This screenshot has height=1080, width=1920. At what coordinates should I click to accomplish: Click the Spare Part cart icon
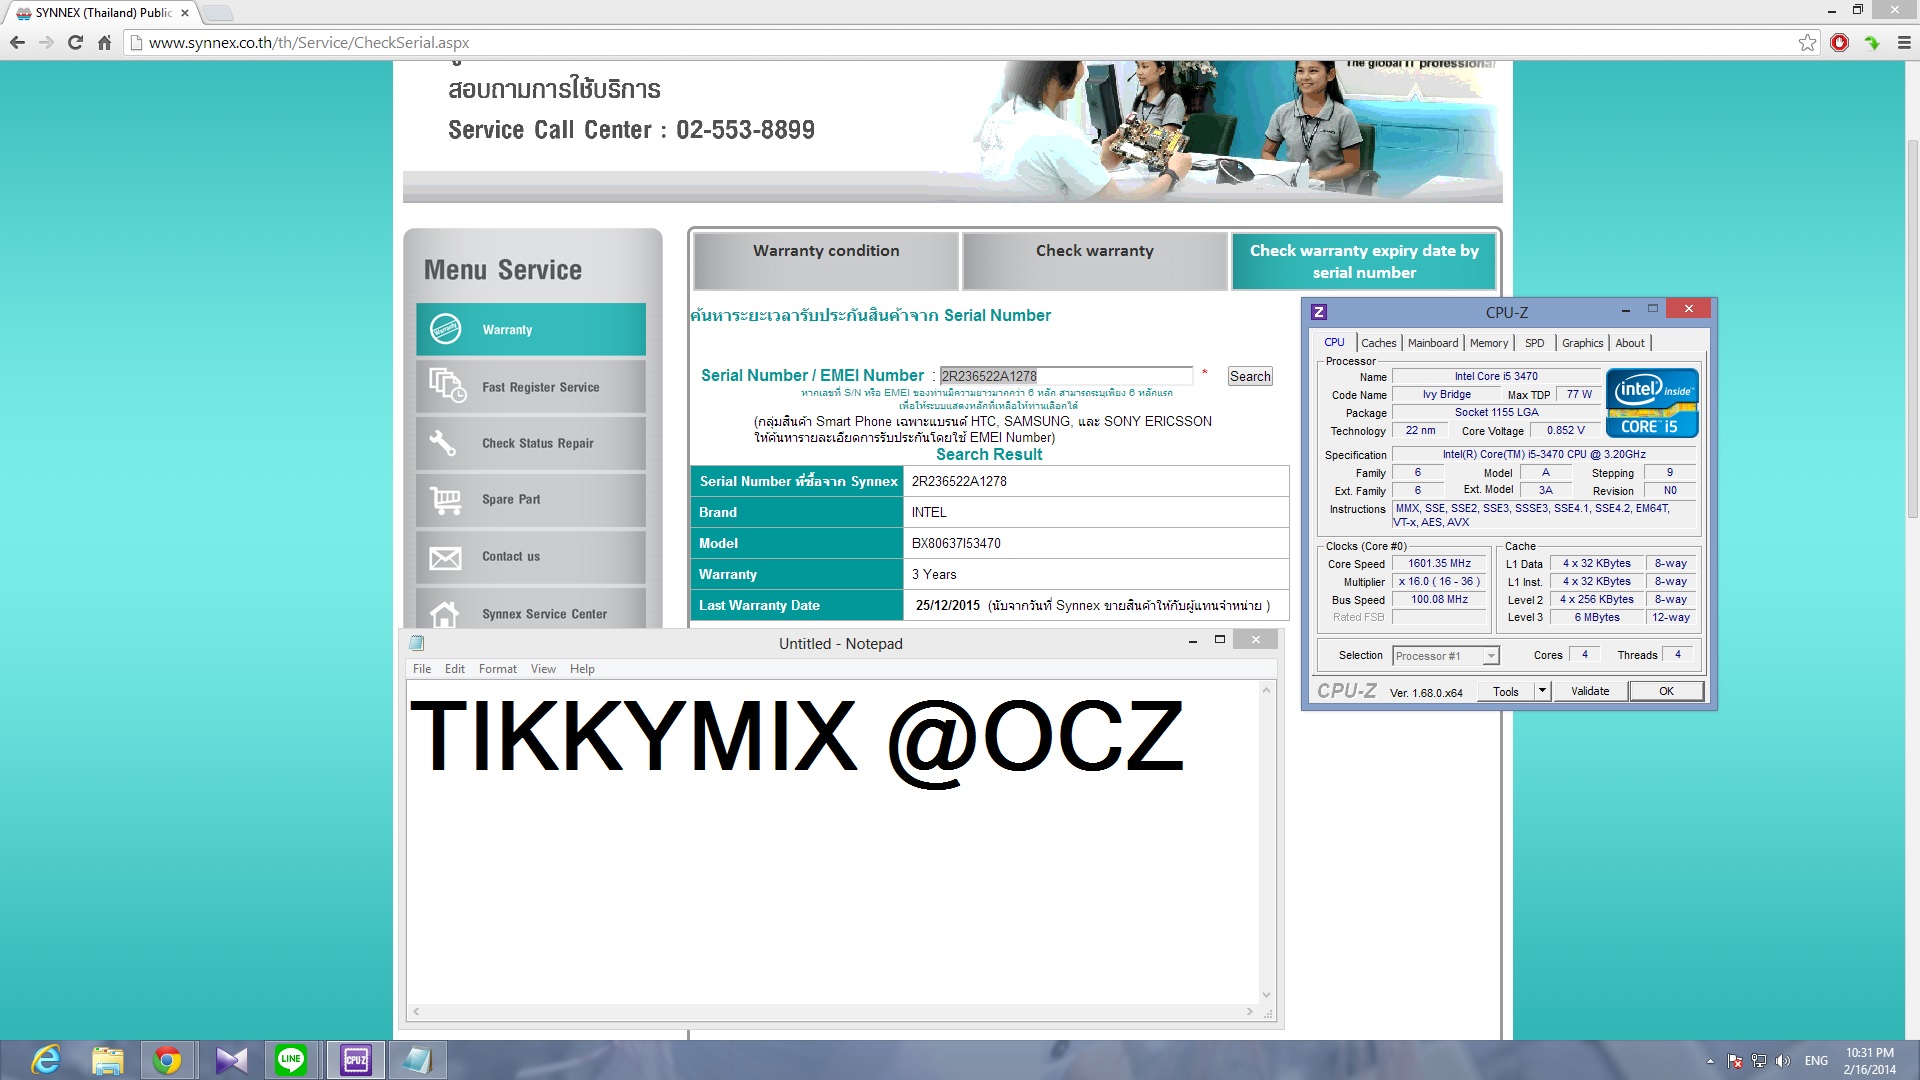point(446,499)
